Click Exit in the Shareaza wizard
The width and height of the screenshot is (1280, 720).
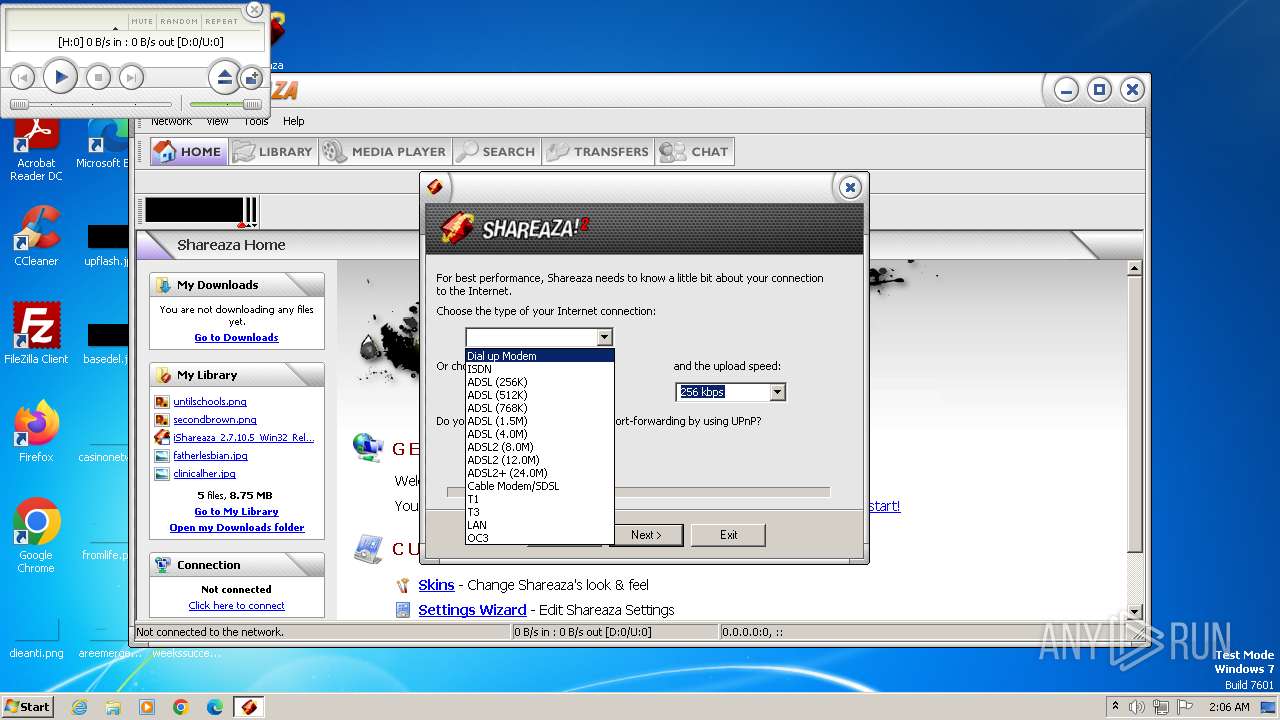pyautogui.click(x=728, y=535)
